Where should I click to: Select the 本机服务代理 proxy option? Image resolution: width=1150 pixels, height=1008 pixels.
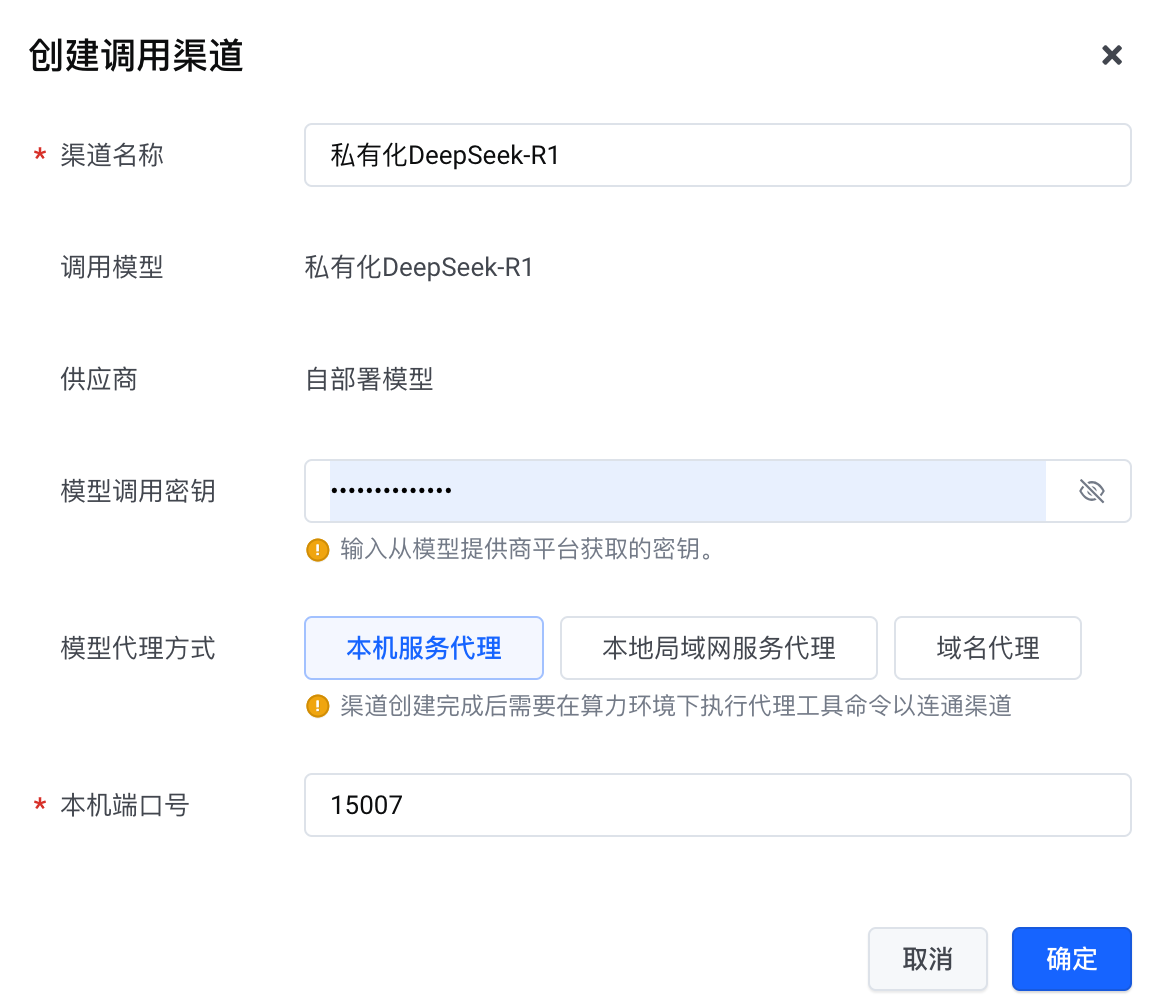[423, 648]
